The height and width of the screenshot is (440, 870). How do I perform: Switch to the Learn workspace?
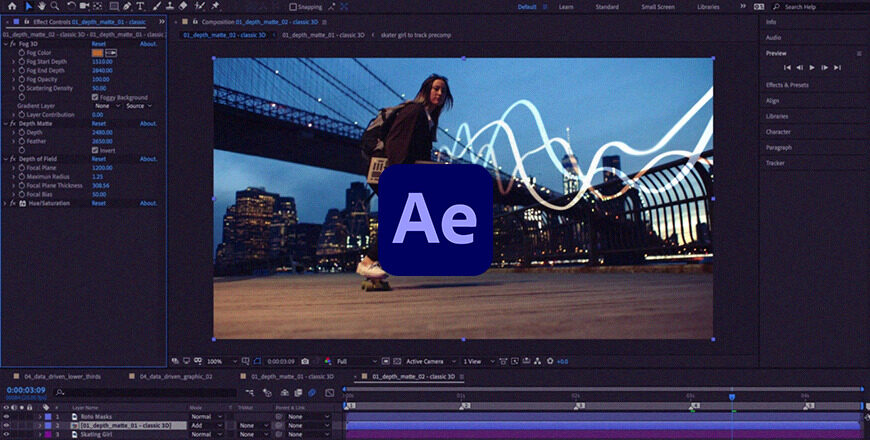tap(565, 7)
